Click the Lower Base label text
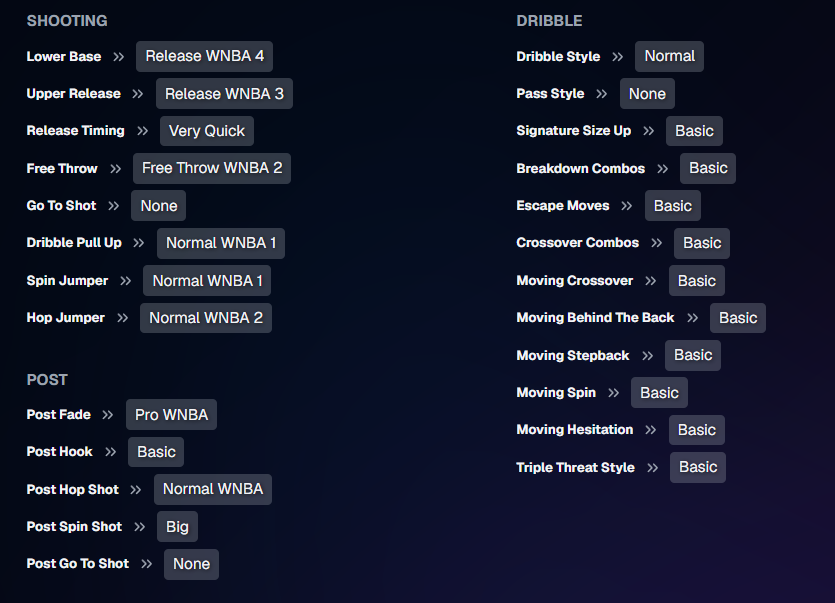The image size is (835, 603). pyautogui.click(x=64, y=56)
